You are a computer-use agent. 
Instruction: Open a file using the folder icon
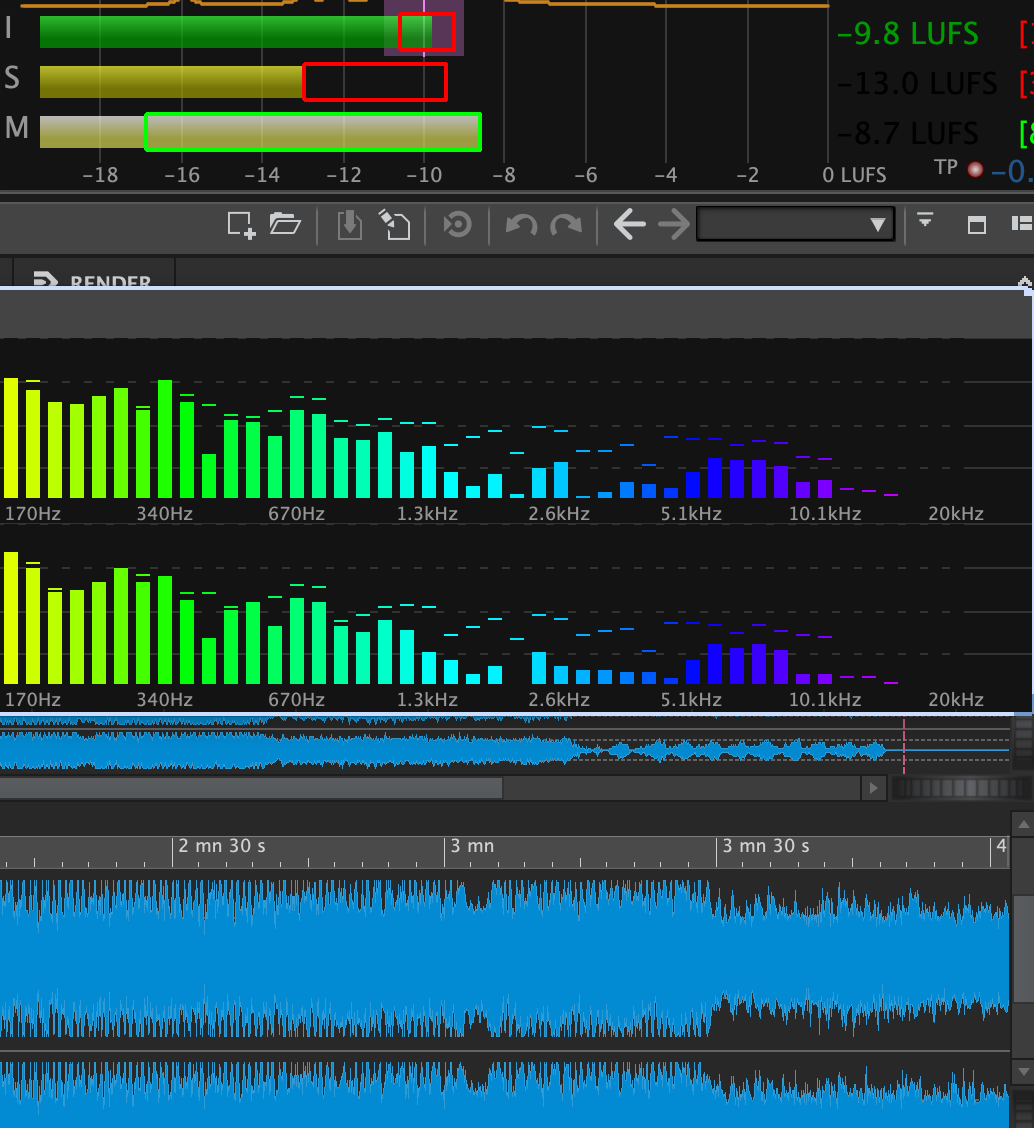(285, 224)
